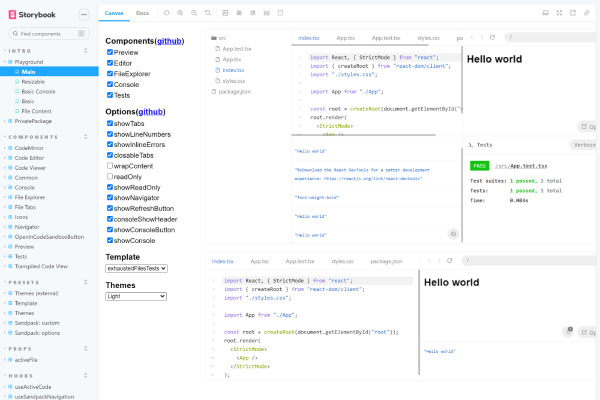Disable the showTabs option

pos(110,123)
